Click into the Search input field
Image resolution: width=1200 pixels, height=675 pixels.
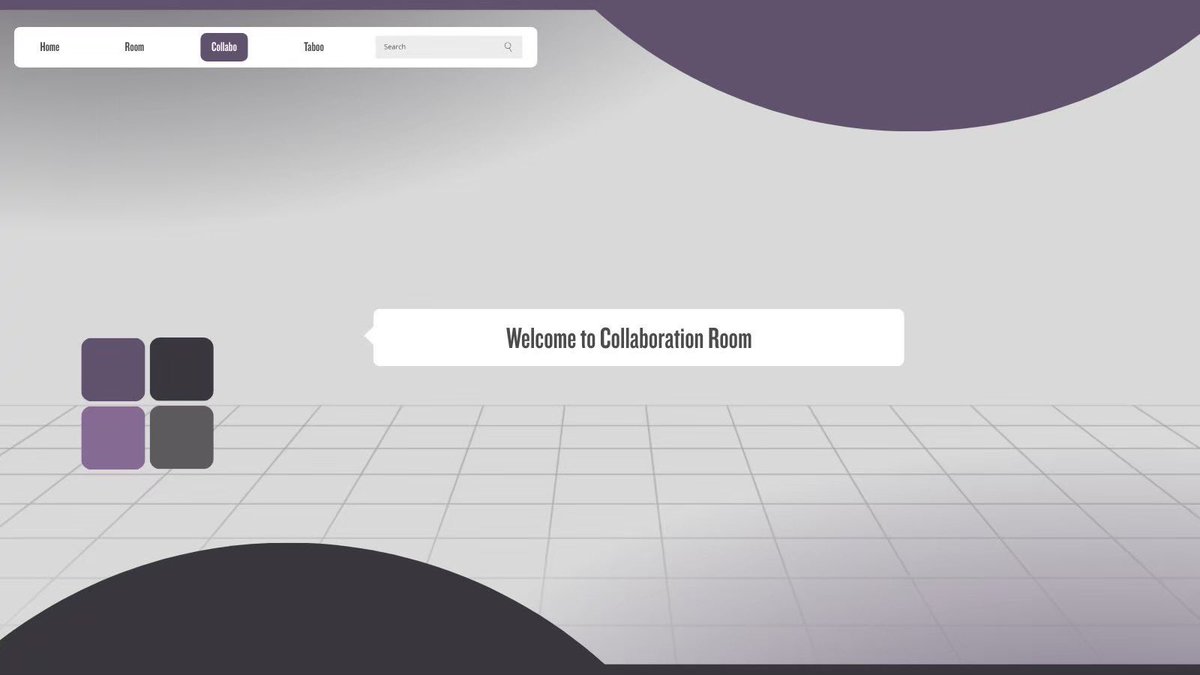449,47
